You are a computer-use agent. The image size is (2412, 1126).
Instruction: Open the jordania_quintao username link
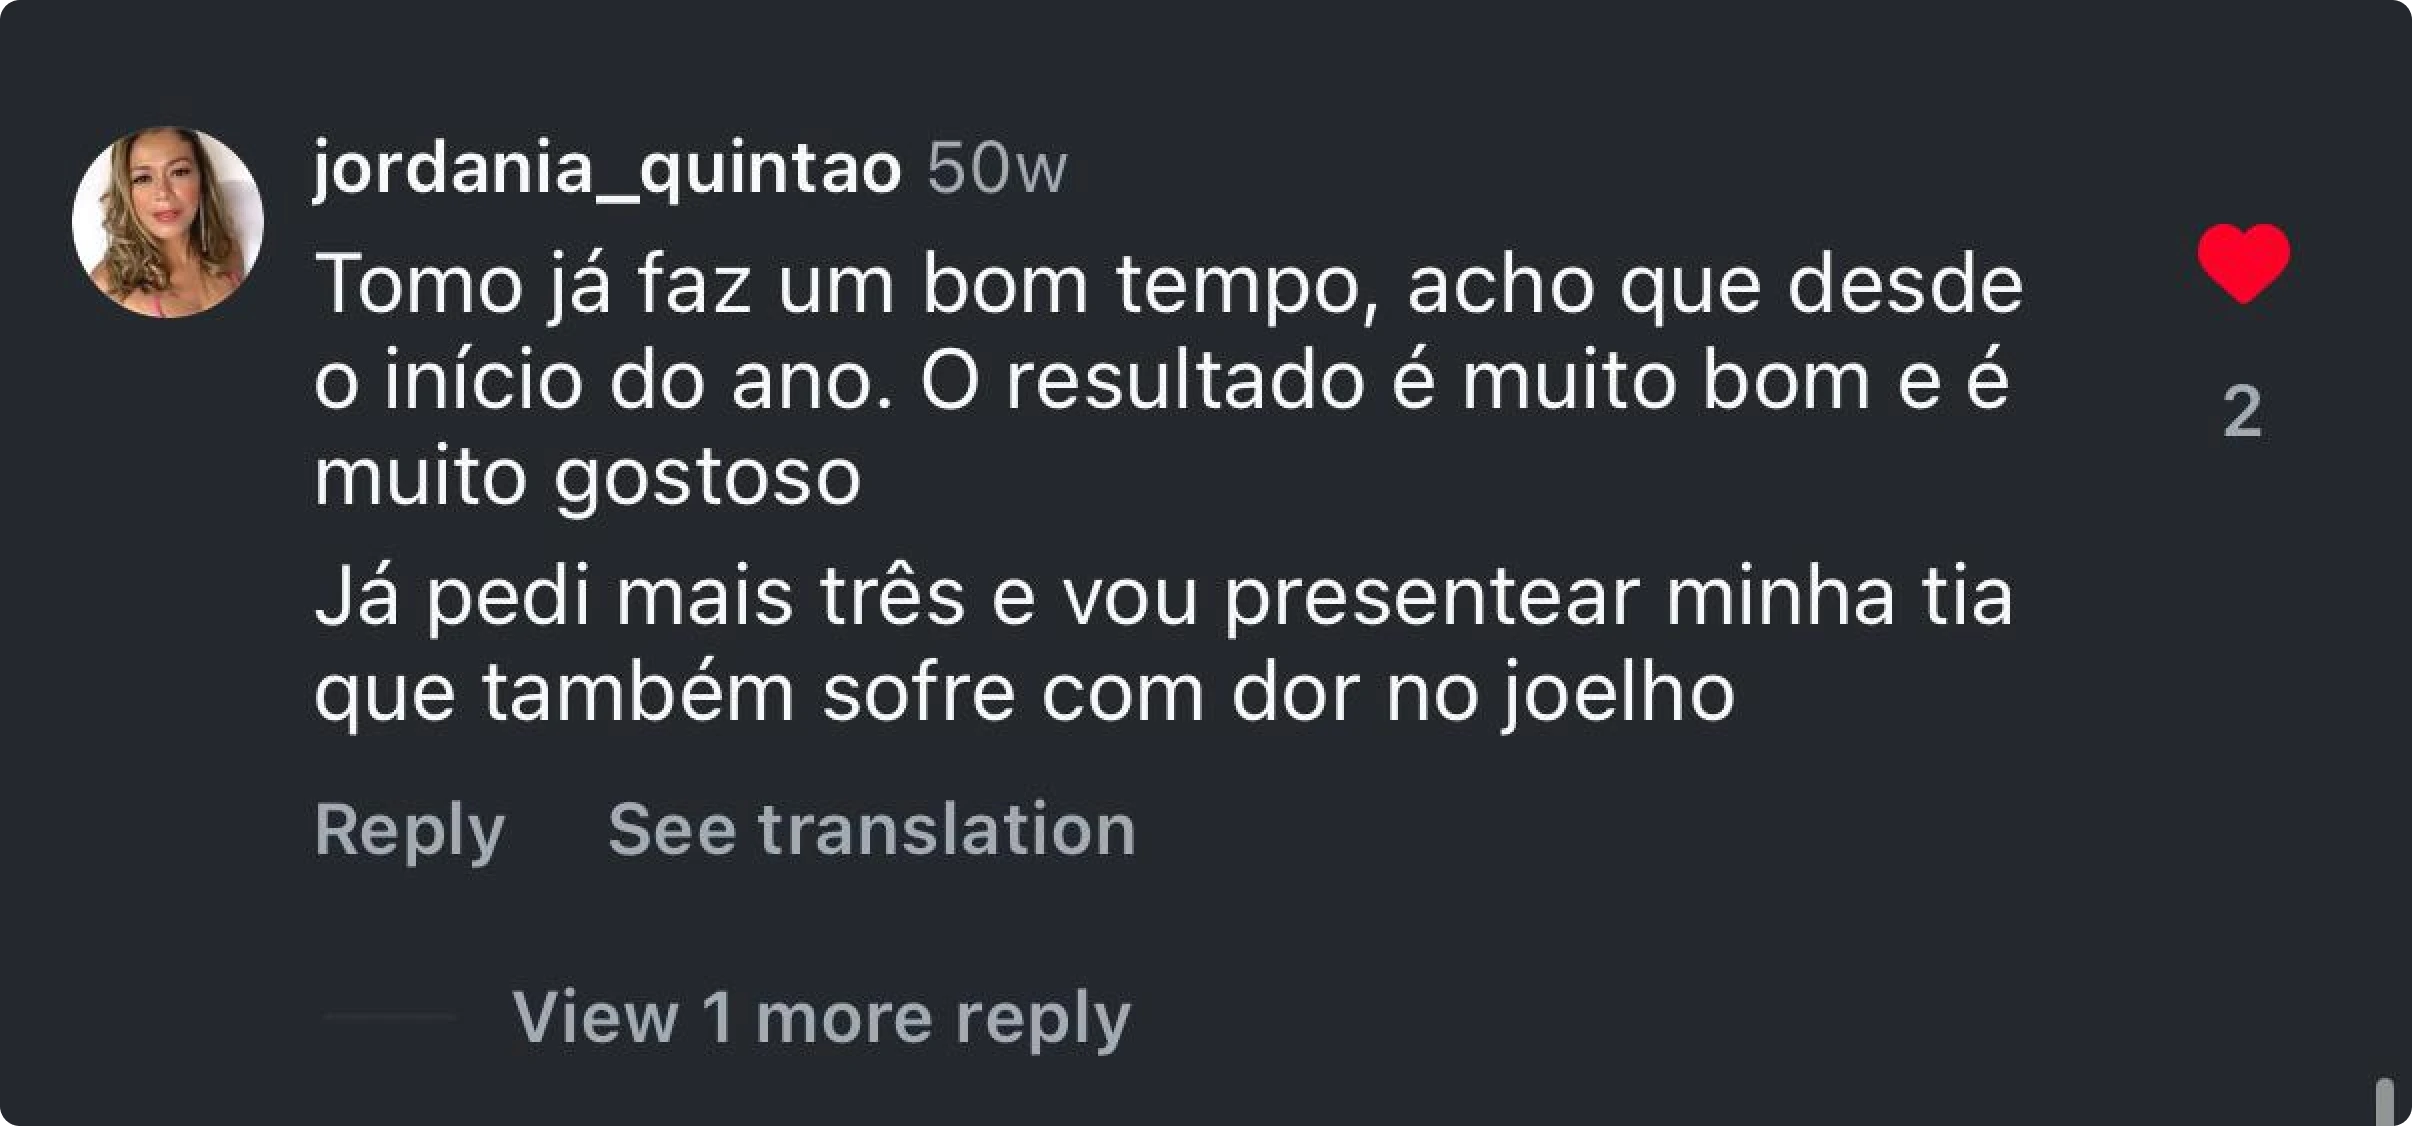[x=607, y=168]
